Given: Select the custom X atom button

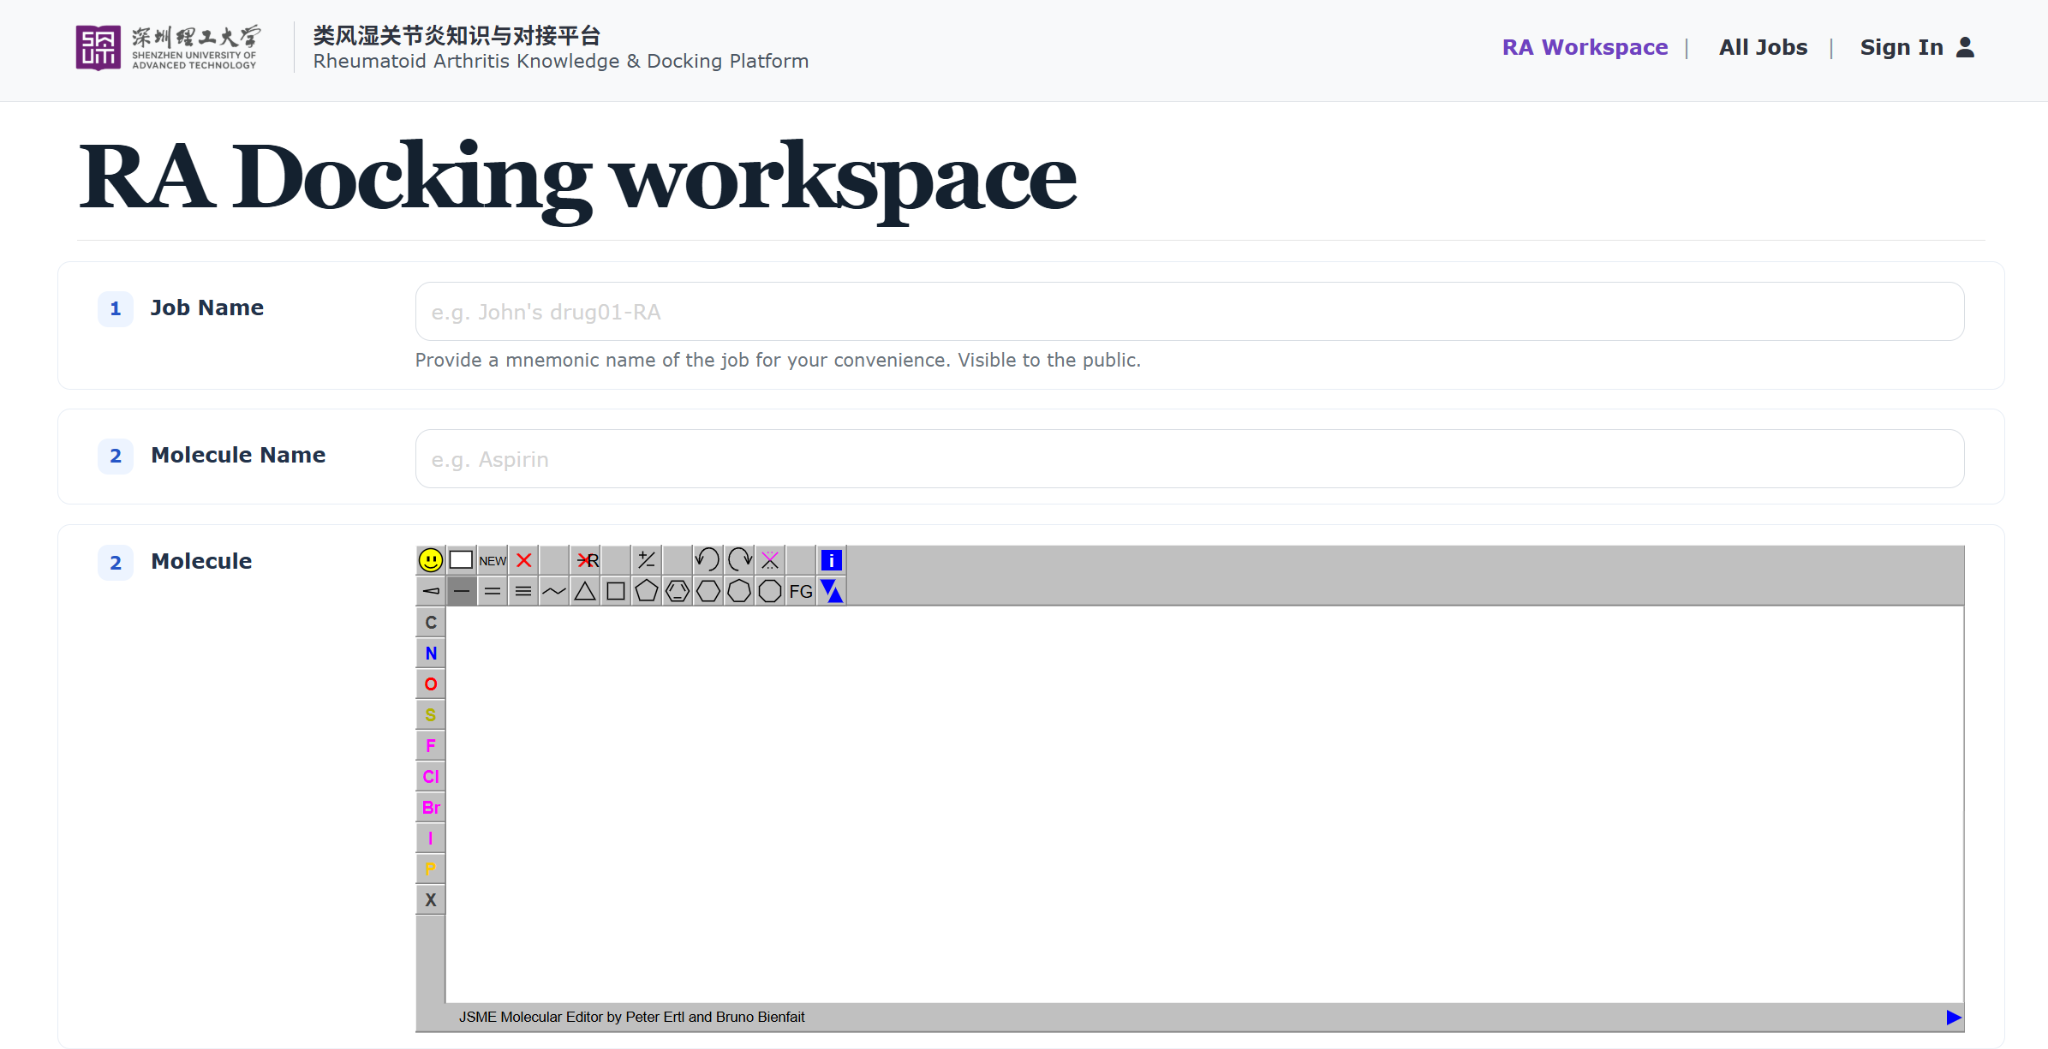Looking at the screenshot, I should (431, 900).
